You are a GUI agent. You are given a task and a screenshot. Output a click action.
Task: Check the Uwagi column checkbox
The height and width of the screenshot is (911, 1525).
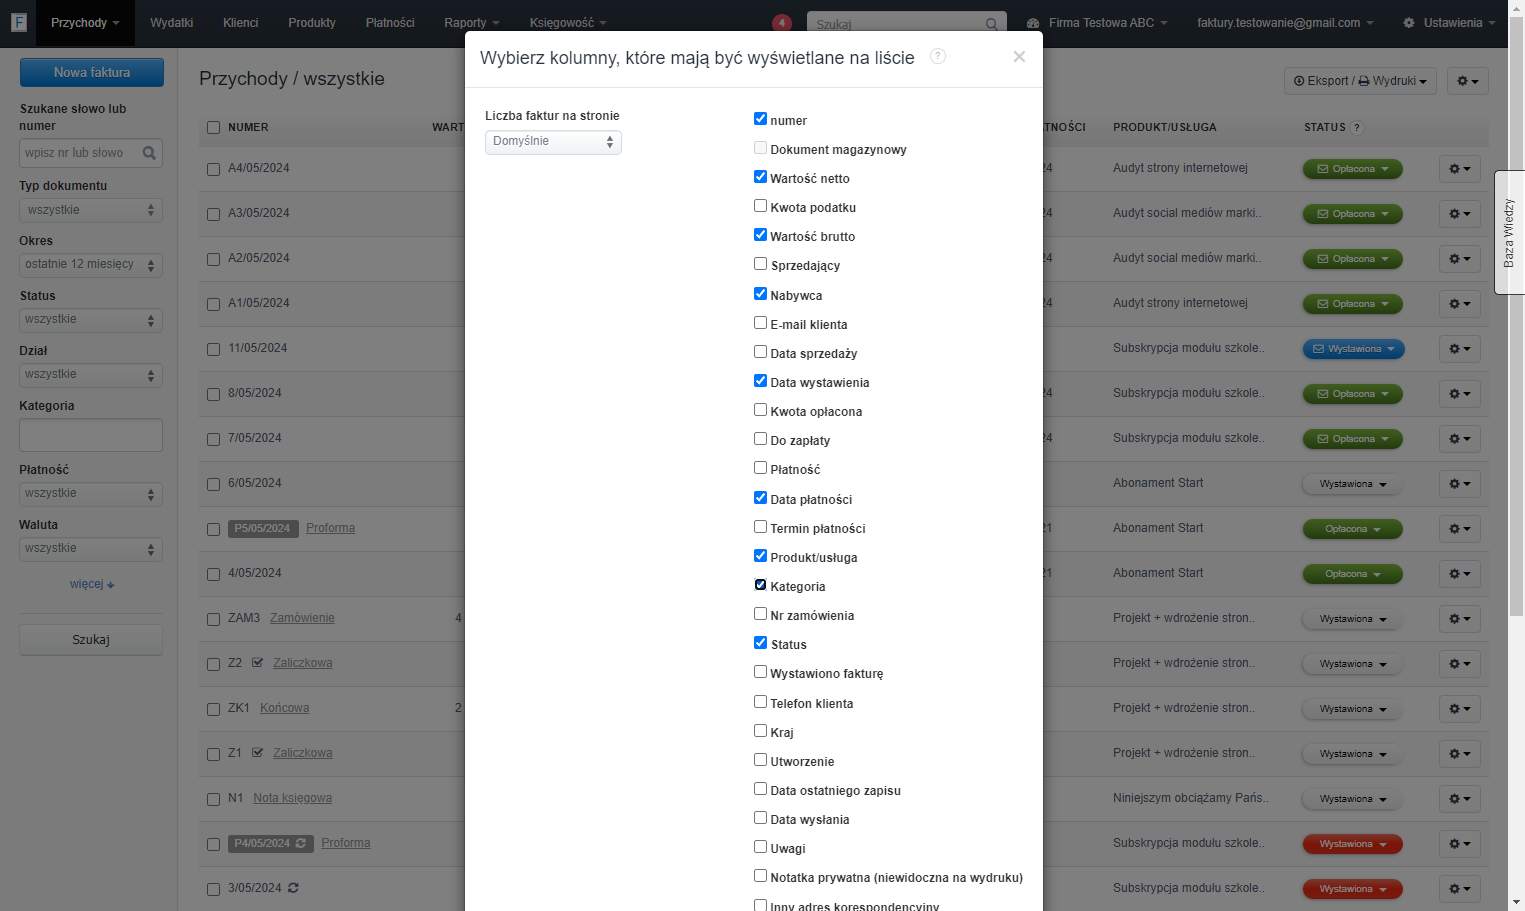(760, 847)
